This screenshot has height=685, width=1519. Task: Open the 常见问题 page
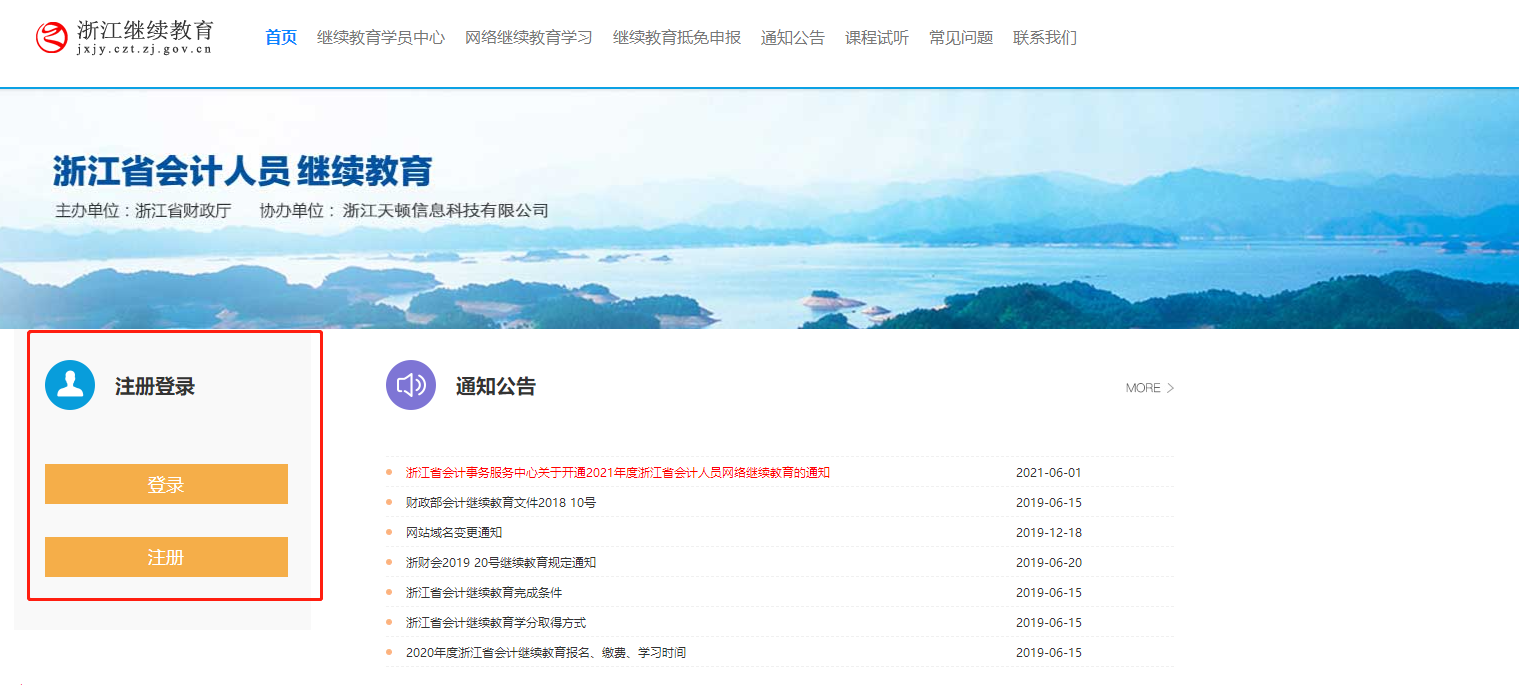pyautogui.click(x=959, y=37)
